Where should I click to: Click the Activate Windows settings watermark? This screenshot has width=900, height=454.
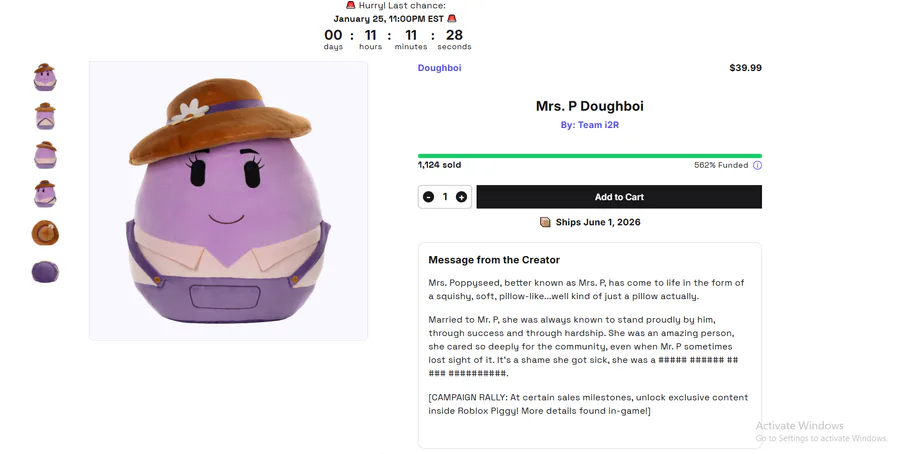click(x=821, y=432)
